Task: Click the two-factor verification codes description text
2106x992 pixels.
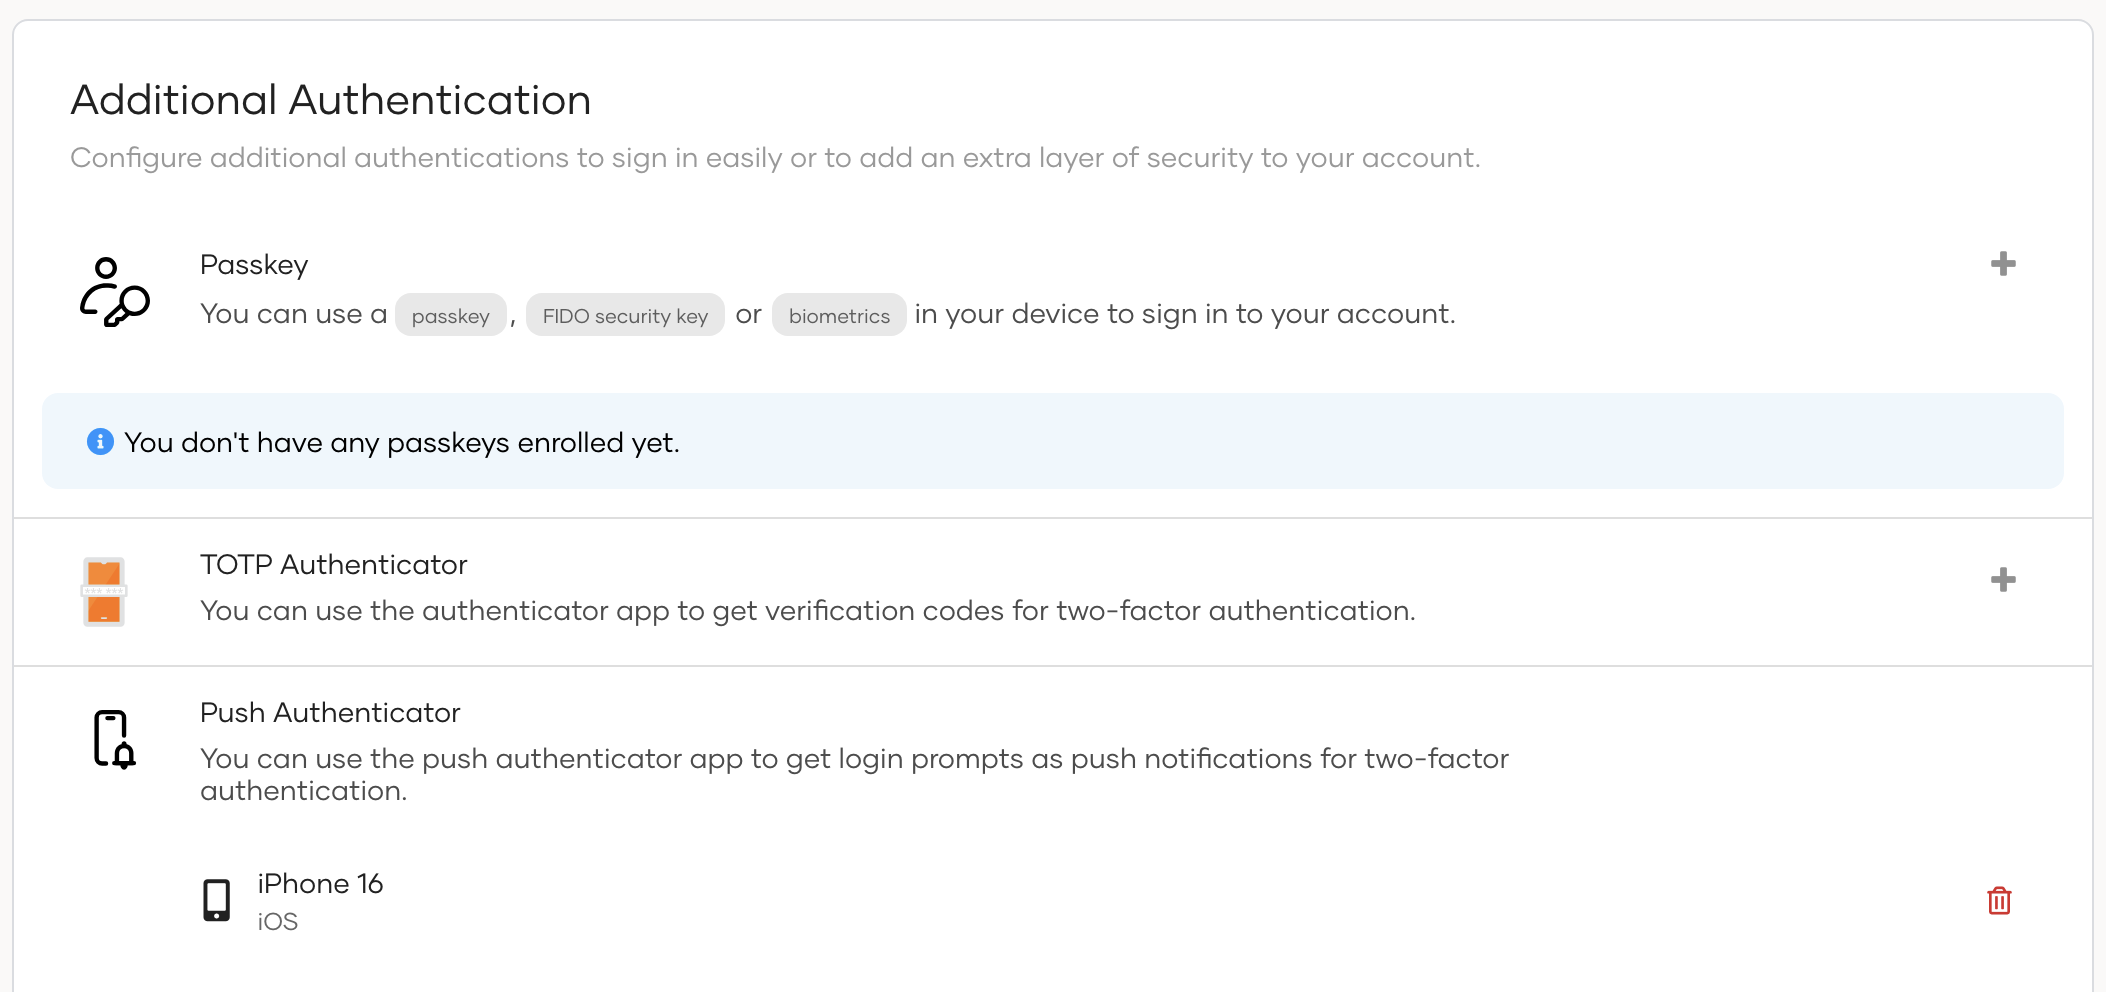Action: [x=808, y=610]
